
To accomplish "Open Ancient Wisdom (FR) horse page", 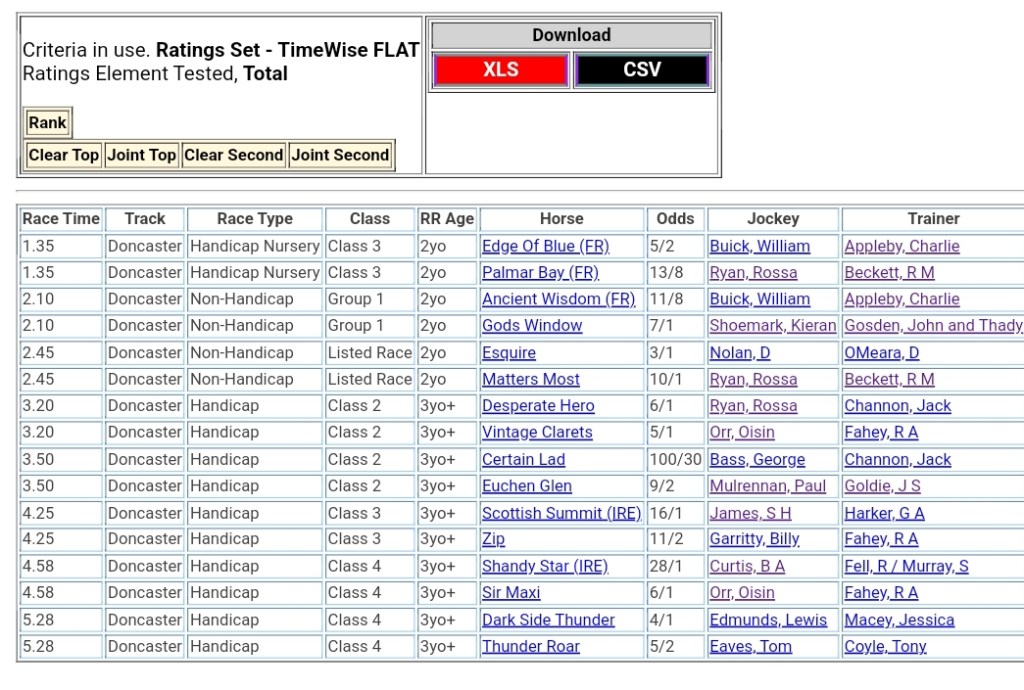I will pos(558,299).
